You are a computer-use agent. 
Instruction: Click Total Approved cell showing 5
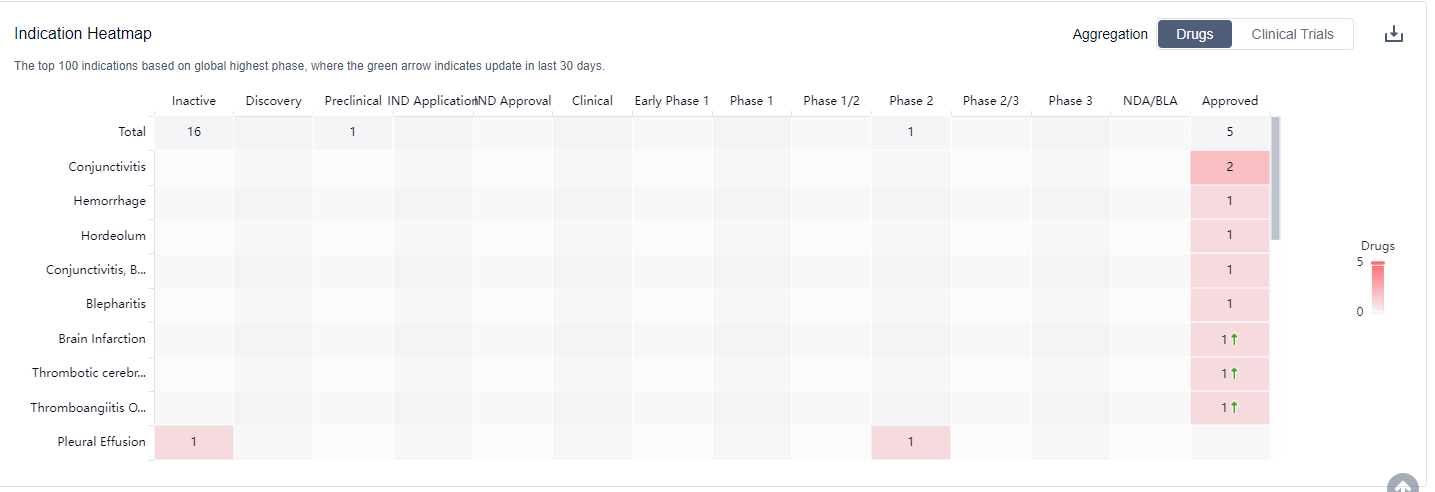pyautogui.click(x=1229, y=132)
